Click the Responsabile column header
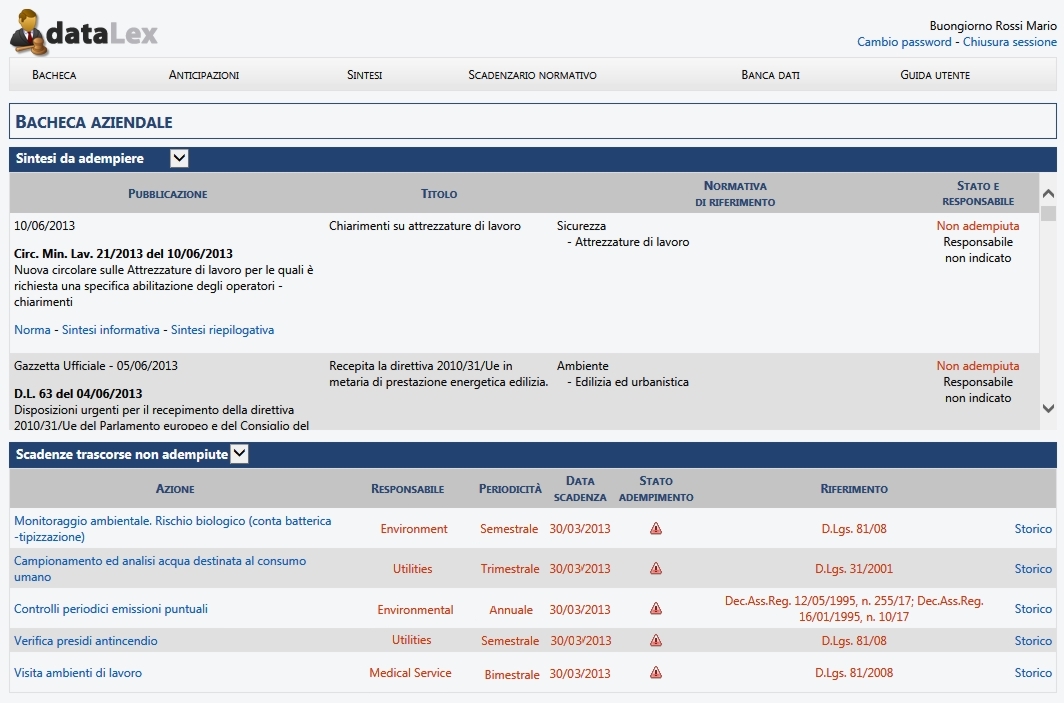1064x703 pixels. click(407, 489)
